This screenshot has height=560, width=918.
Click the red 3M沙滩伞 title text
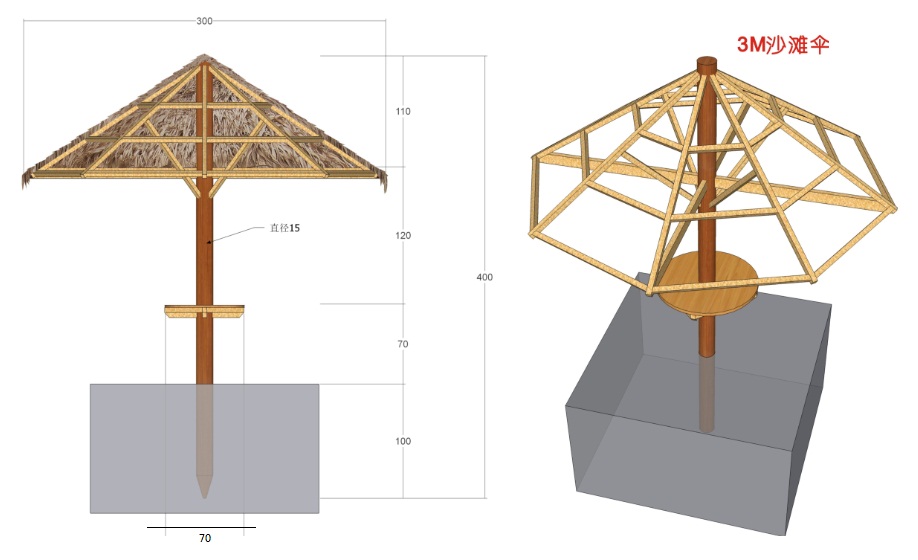(x=782, y=44)
